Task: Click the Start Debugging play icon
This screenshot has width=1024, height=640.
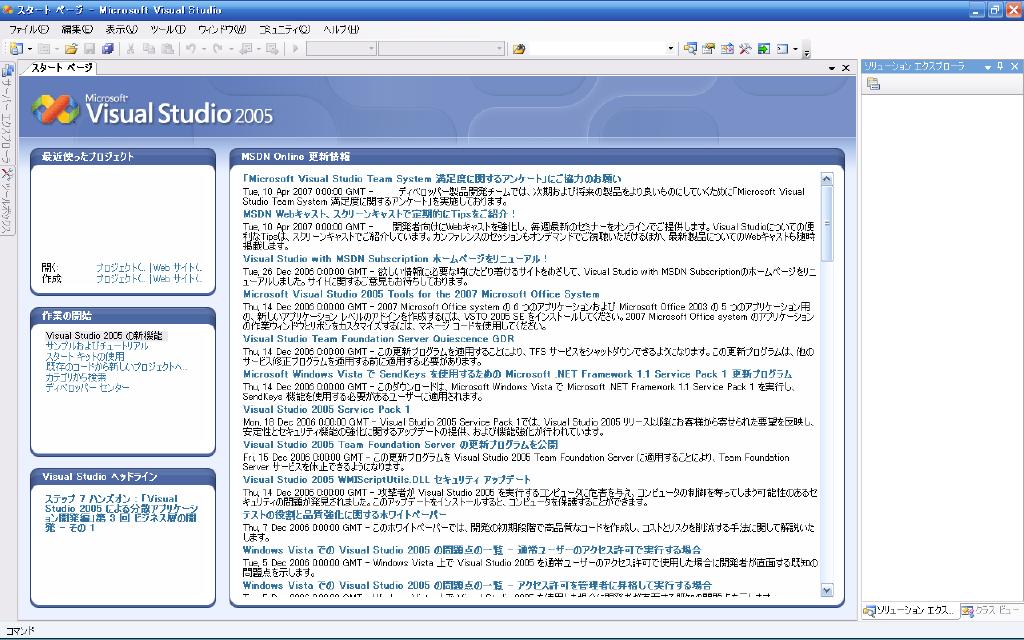Action: [295, 49]
